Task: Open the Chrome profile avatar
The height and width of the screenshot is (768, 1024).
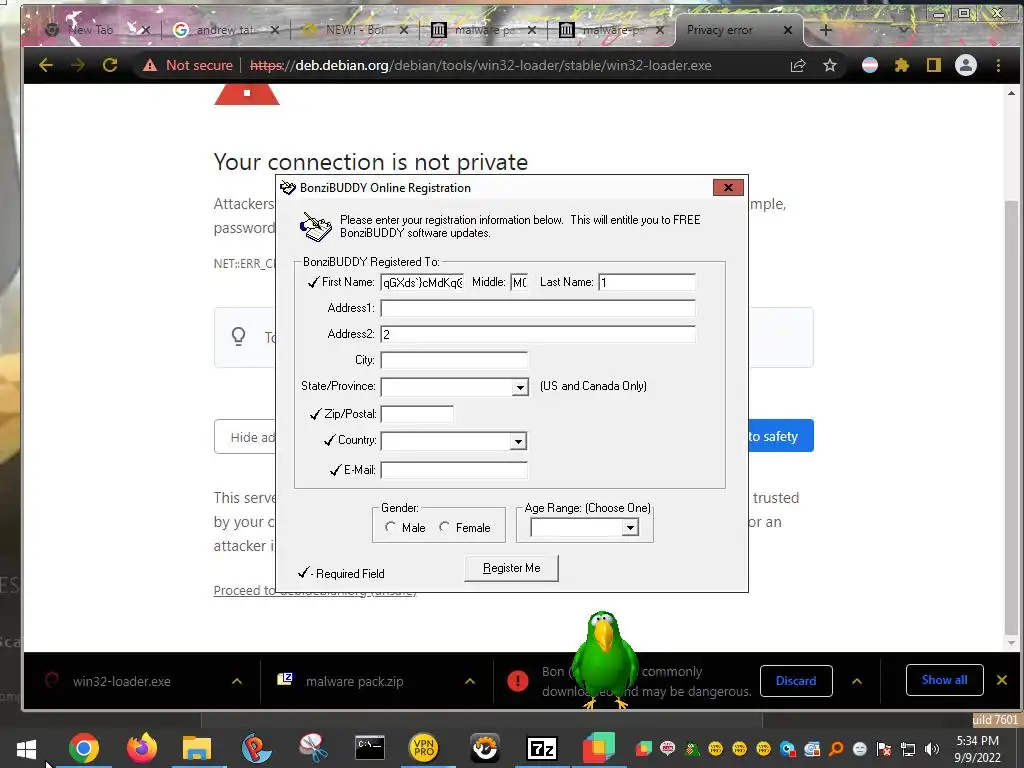Action: [x=966, y=65]
